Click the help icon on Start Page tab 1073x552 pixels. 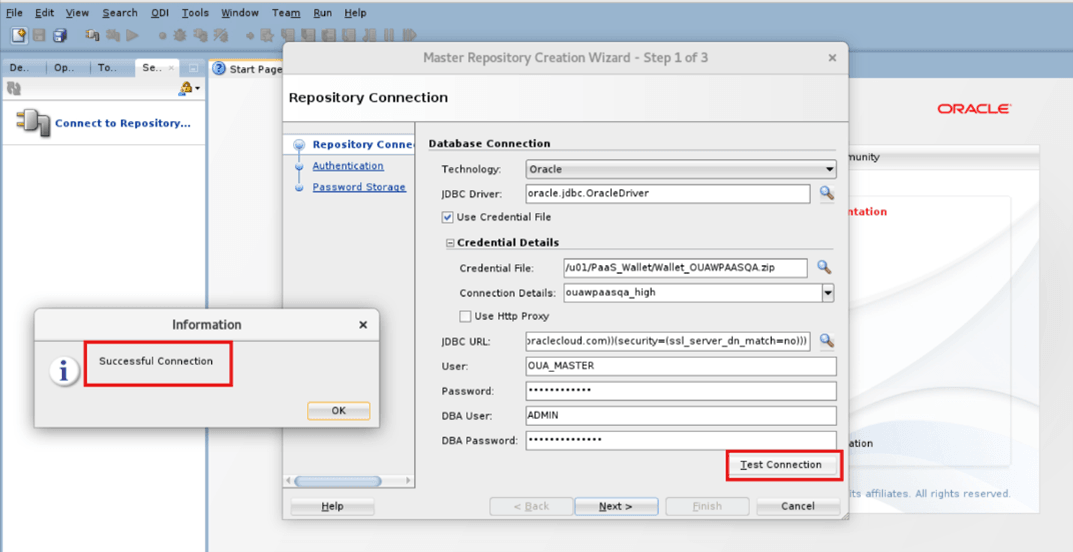tap(219, 68)
